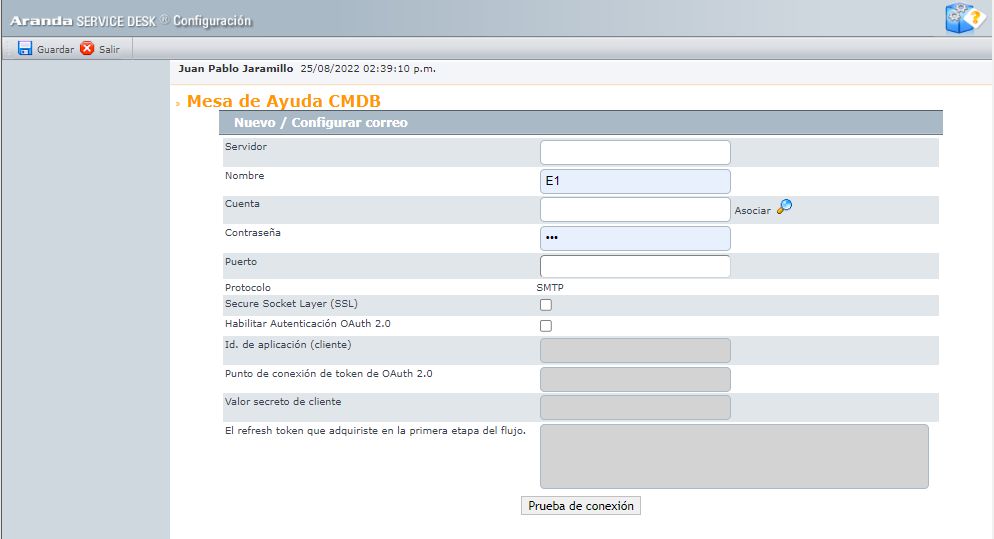Click the Id. de aplicación (cliente) field
This screenshot has width=994, height=539.
point(635,351)
